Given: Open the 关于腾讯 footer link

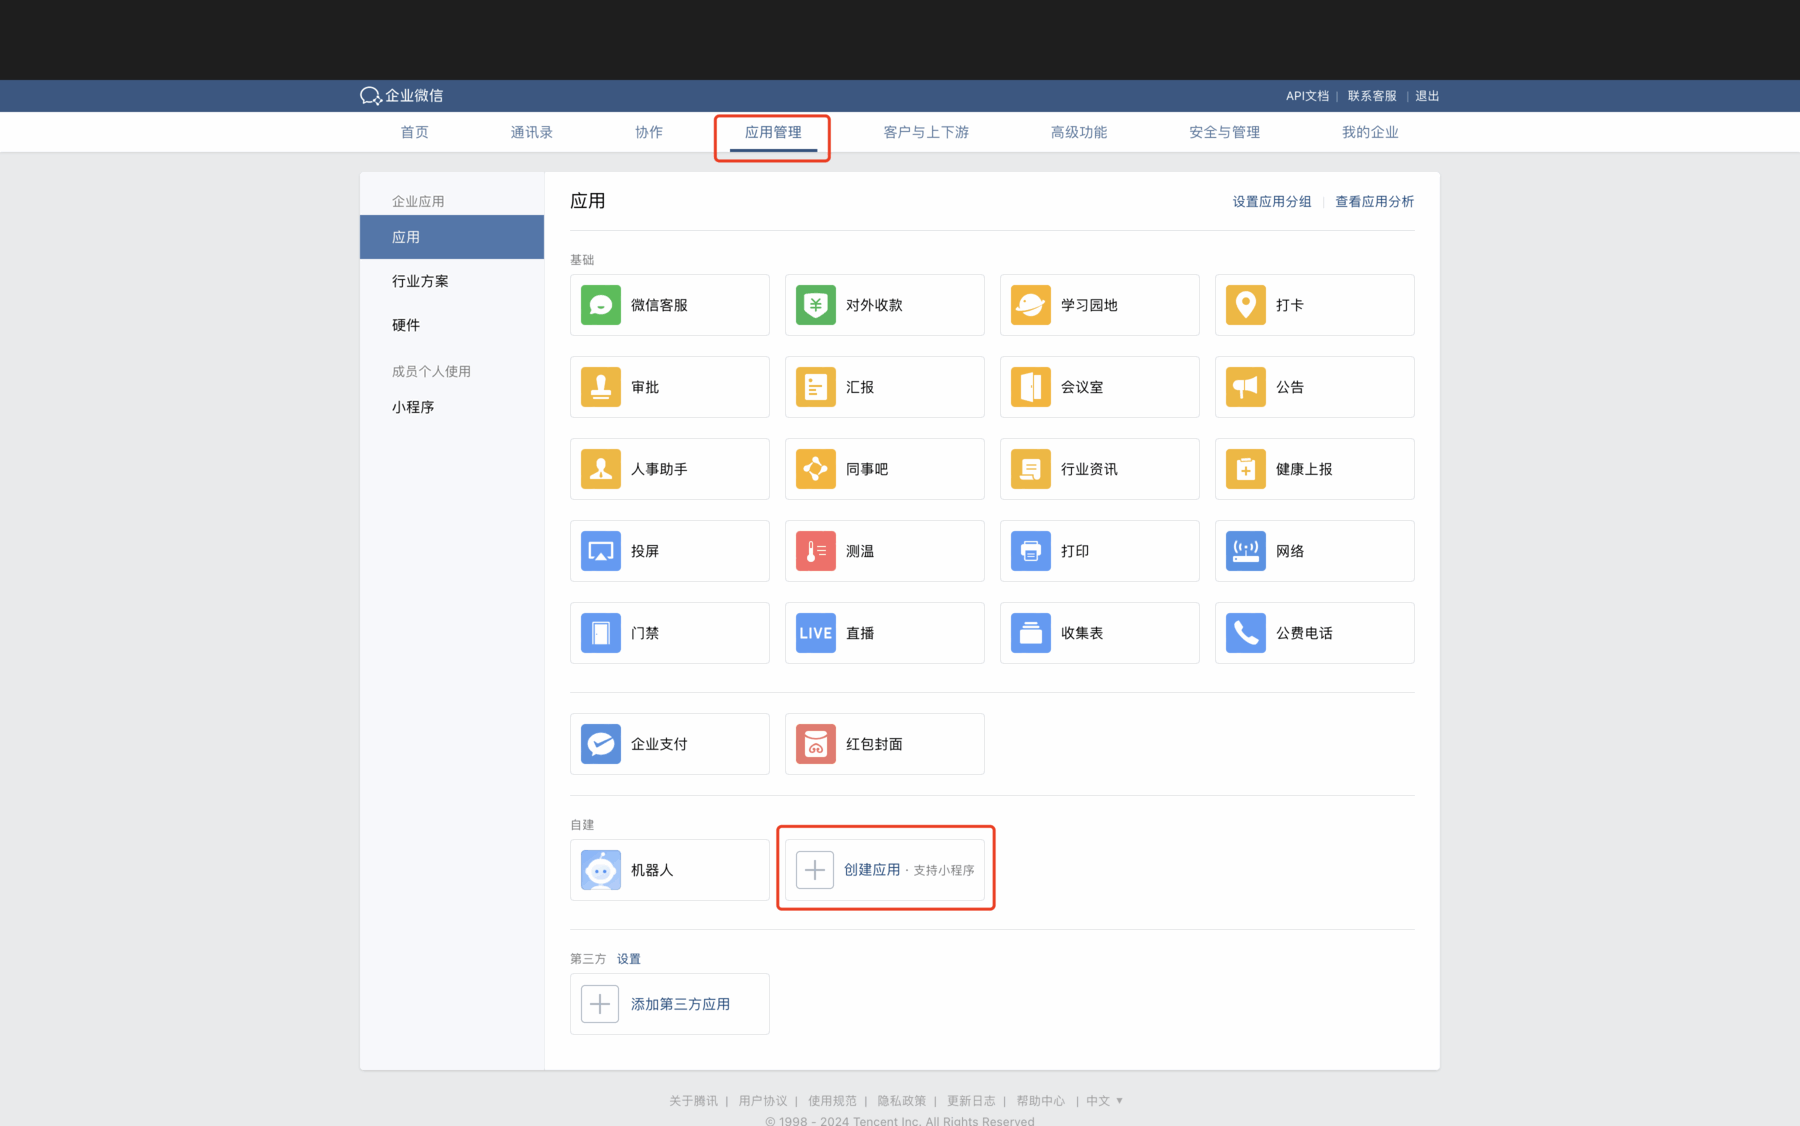Looking at the screenshot, I should (x=693, y=1101).
